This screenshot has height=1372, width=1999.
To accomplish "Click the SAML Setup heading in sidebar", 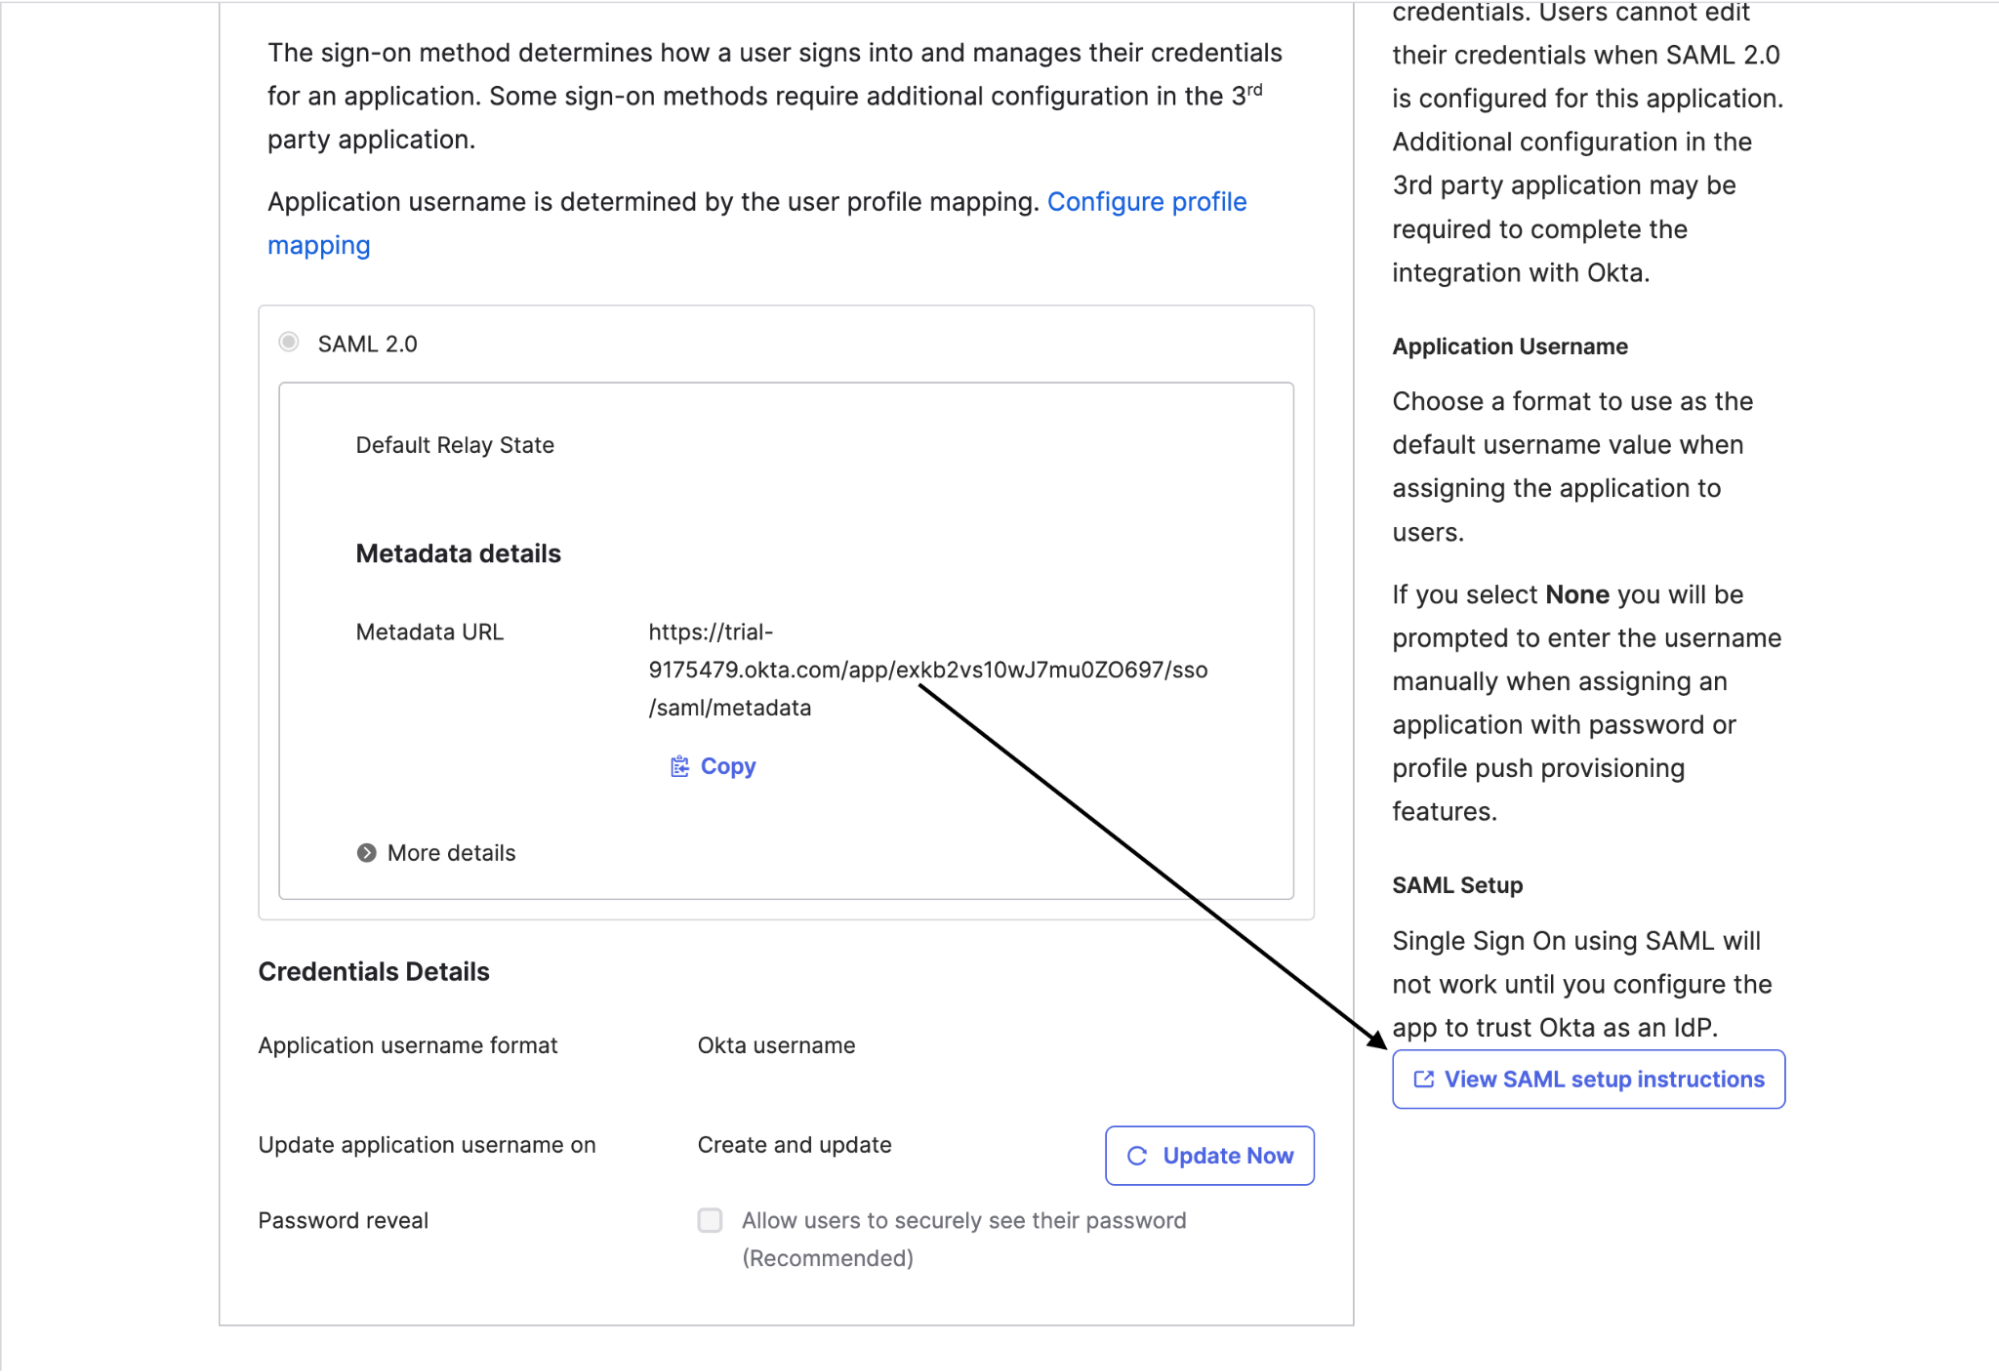I will click(1457, 885).
